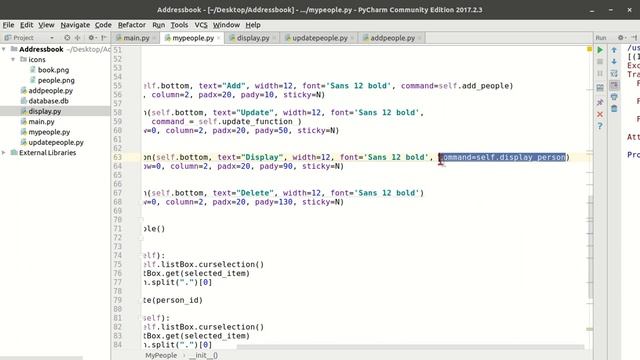Toggle soft-wrap in the Run console
Viewport: 640px width, 360px height.
pyautogui.click(x=614, y=73)
